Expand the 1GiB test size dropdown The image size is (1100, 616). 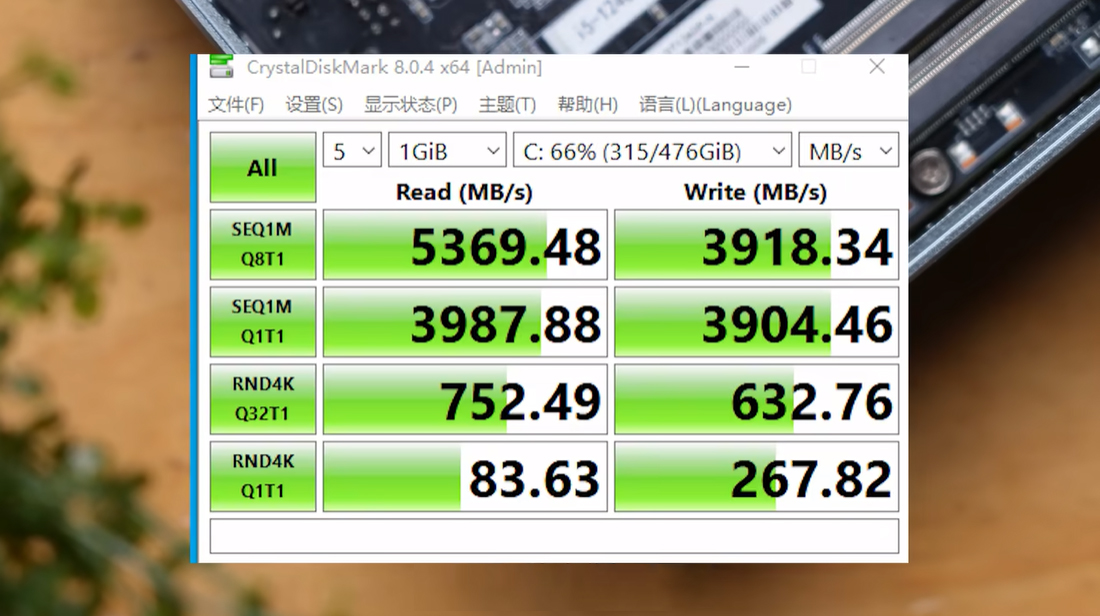447,151
